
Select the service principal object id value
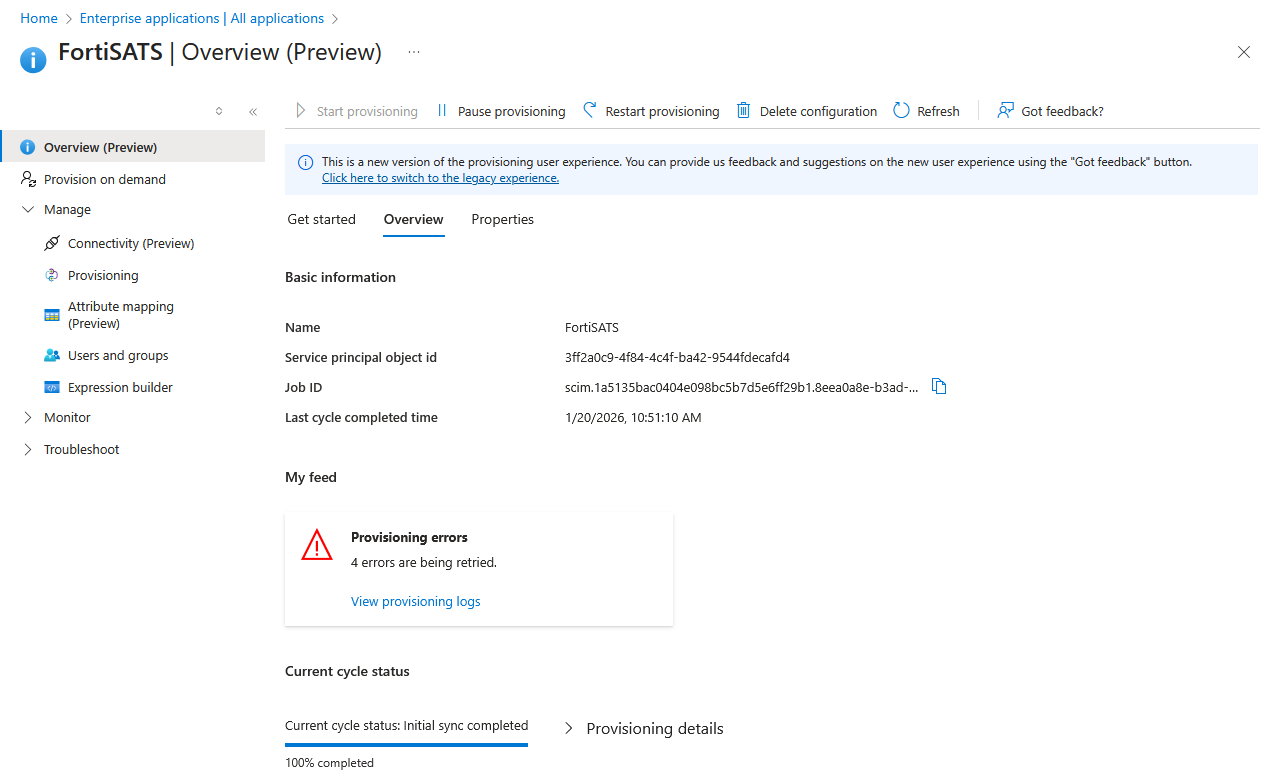(677, 357)
